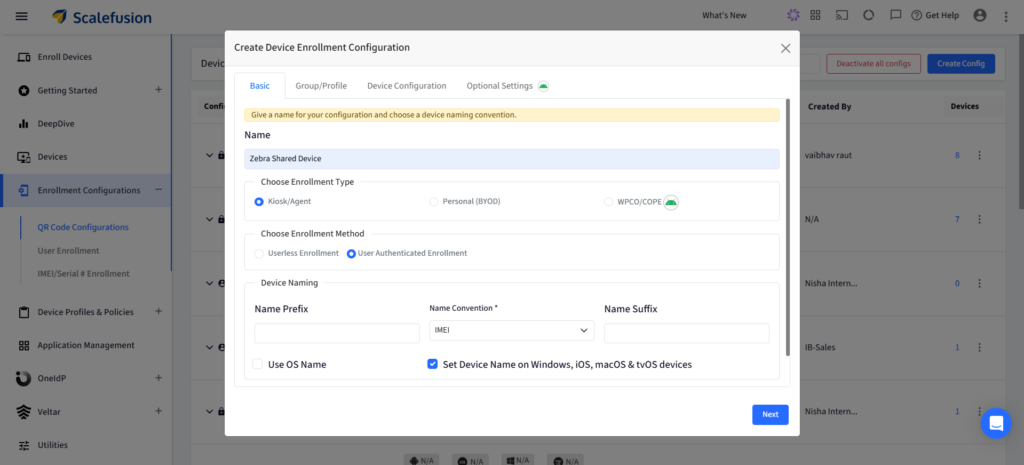Click the Getting Started star icon
Viewport: 1024px width, 465px height.
click(24, 90)
